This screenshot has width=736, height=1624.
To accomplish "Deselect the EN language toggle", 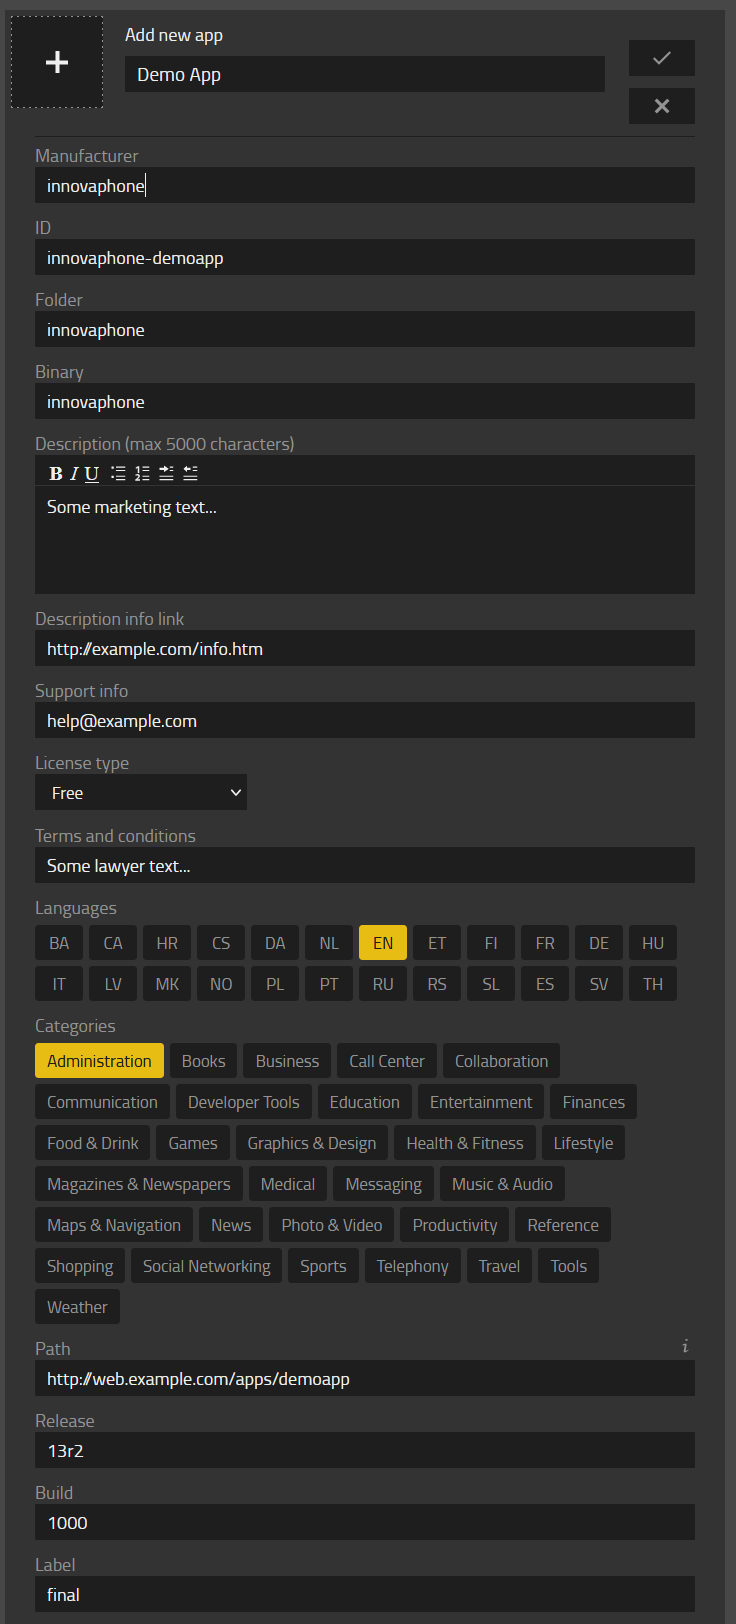I will pos(383,943).
